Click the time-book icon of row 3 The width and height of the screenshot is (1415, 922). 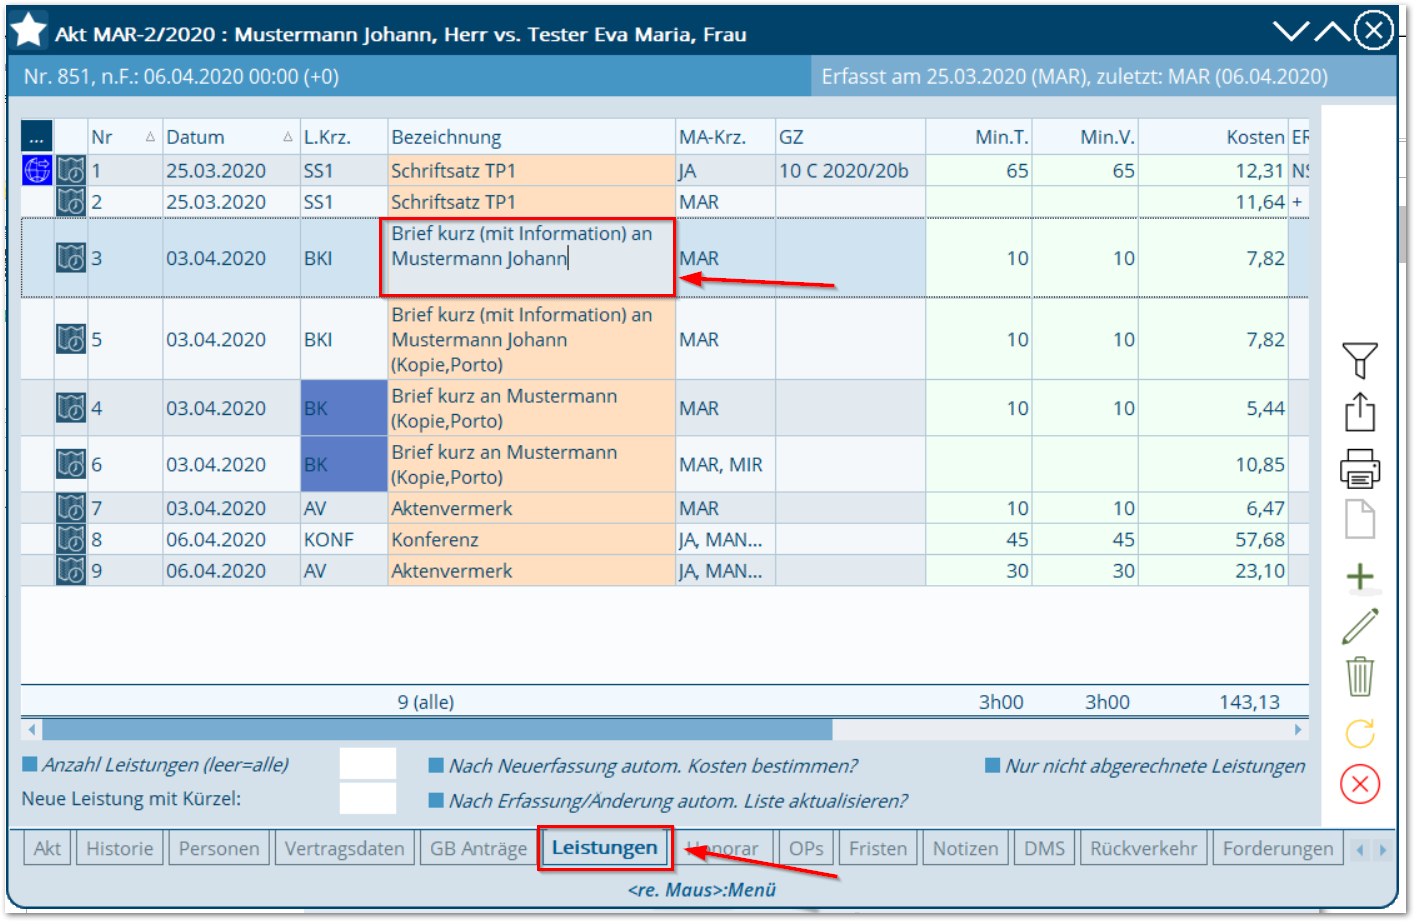tap(71, 258)
